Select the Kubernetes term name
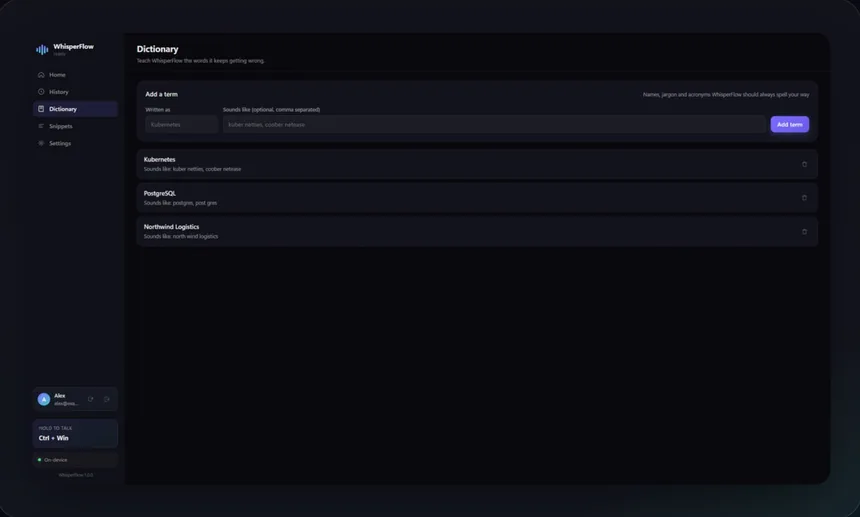The height and width of the screenshot is (517, 860). point(160,160)
